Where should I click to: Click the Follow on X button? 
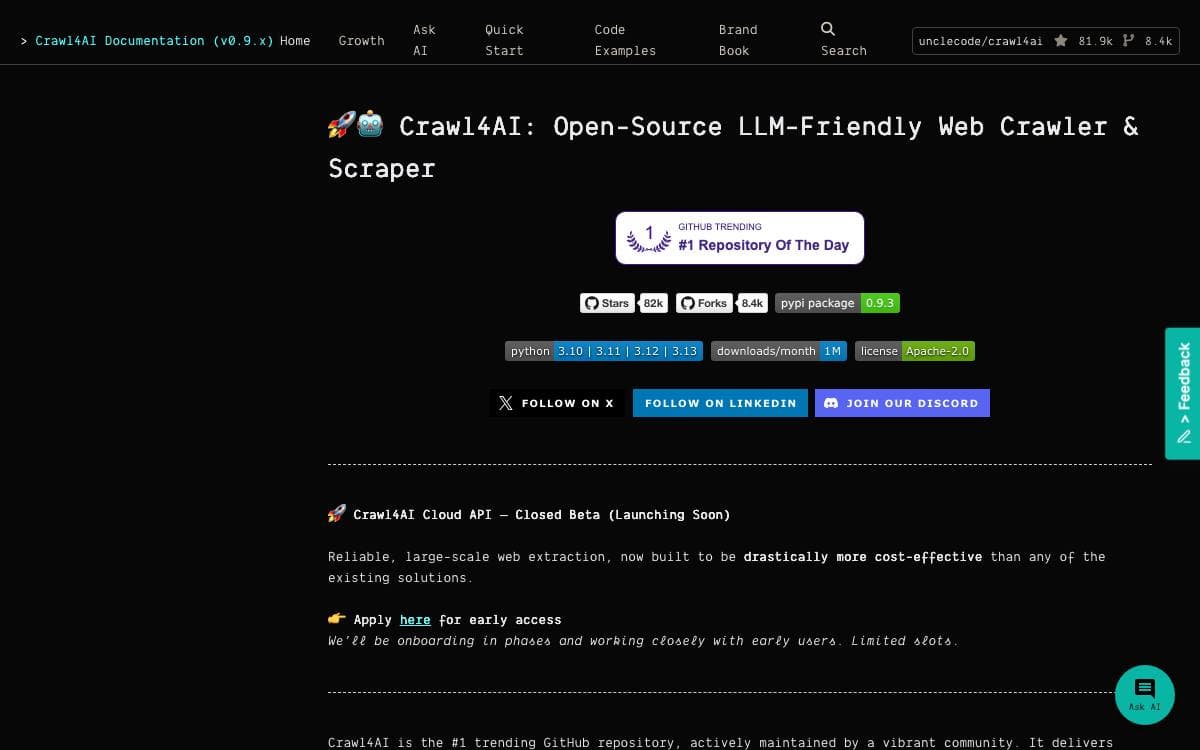pos(557,403)
